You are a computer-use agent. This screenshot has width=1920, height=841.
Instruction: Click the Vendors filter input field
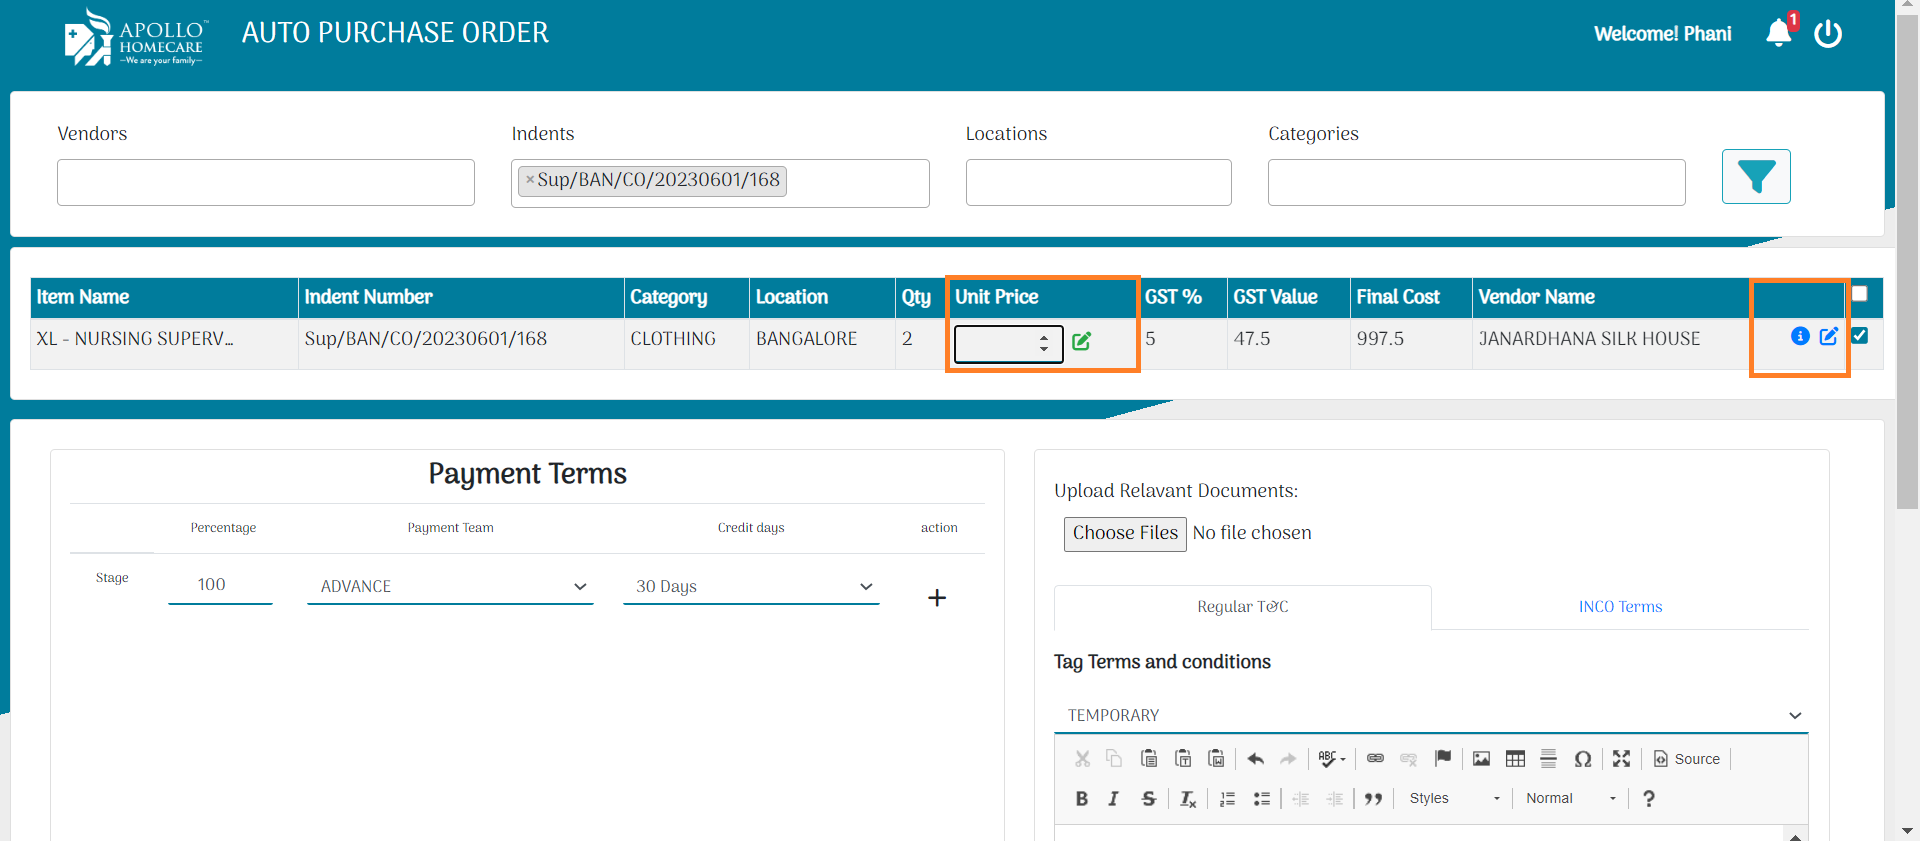(266, 182)
